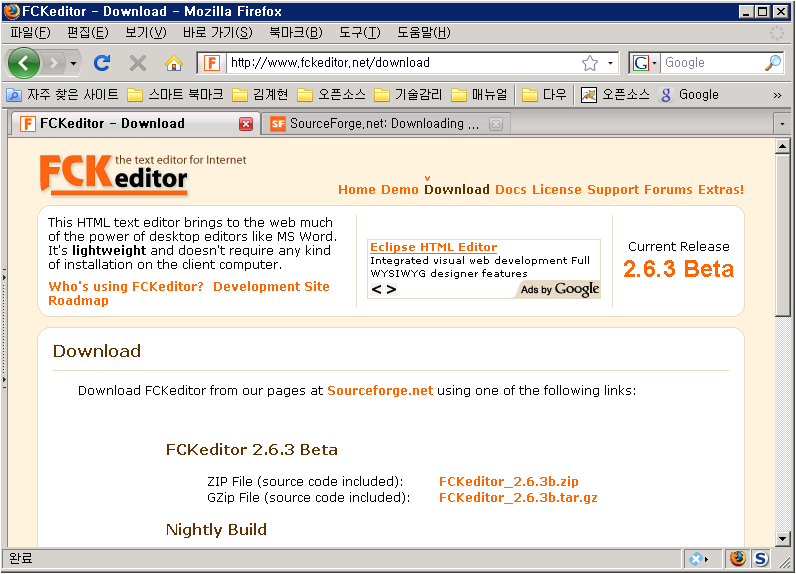
Task: Open the Docs navigation link
Action: click(511, 190)
